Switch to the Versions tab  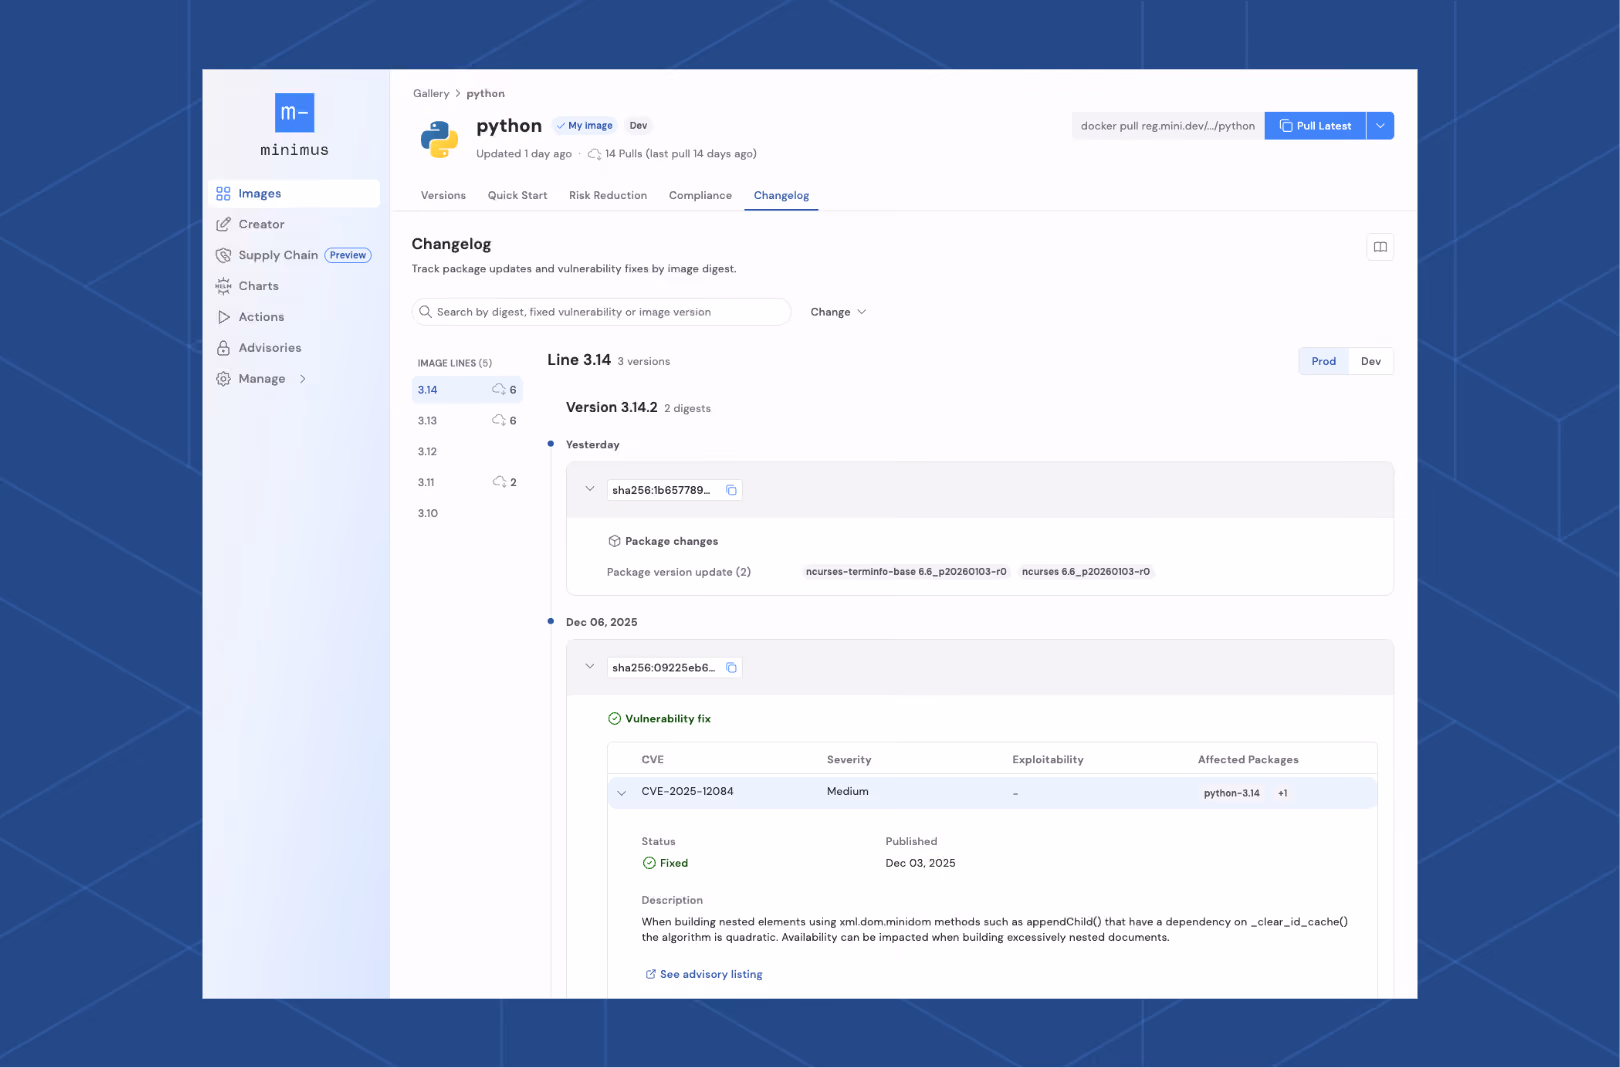pyautogui.click(x=443, y=196)
